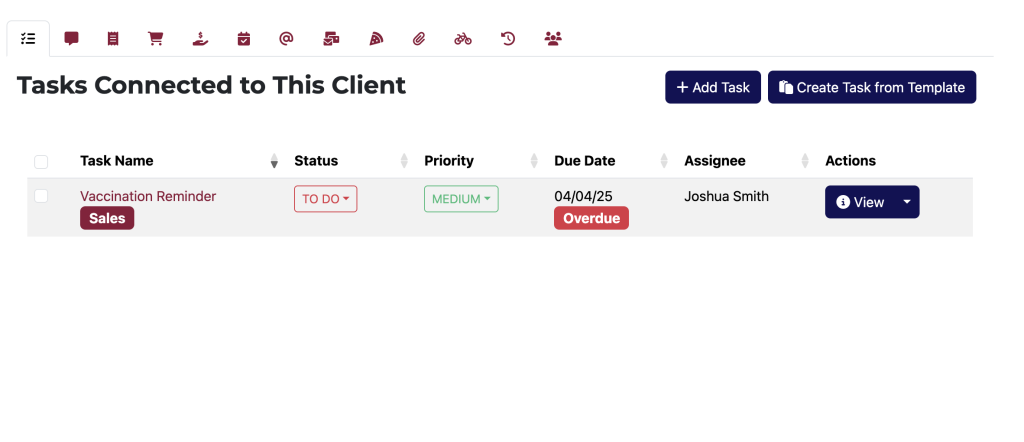Open the shopping cart tab
This screenshot has height=442, width=1024.
pos(155,39)
